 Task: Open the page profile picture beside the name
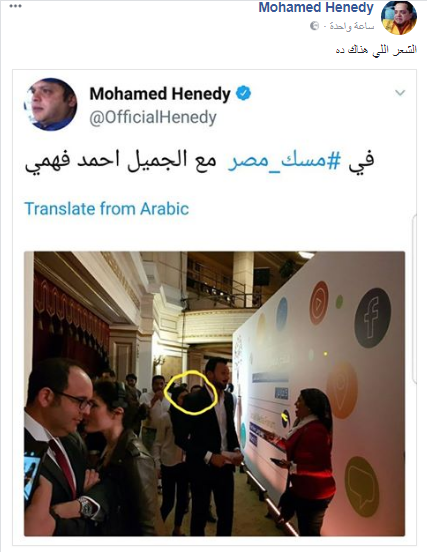[399, 18]
